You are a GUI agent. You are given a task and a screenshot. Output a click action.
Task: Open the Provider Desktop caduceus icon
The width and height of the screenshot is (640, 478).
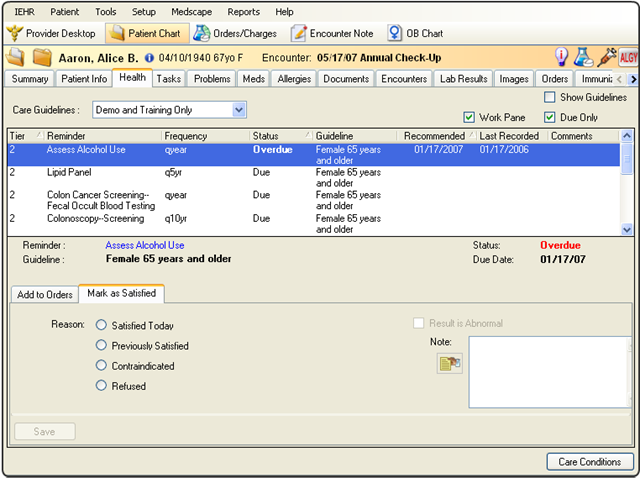point(15,33)
